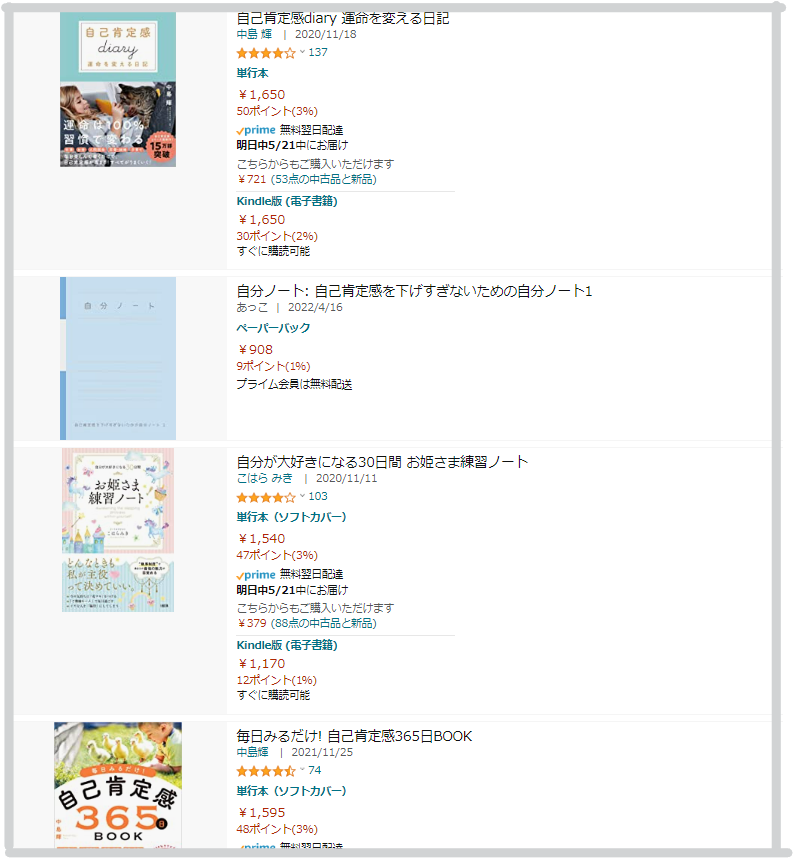Click star rating of お姫さま練習ノート

266,497
